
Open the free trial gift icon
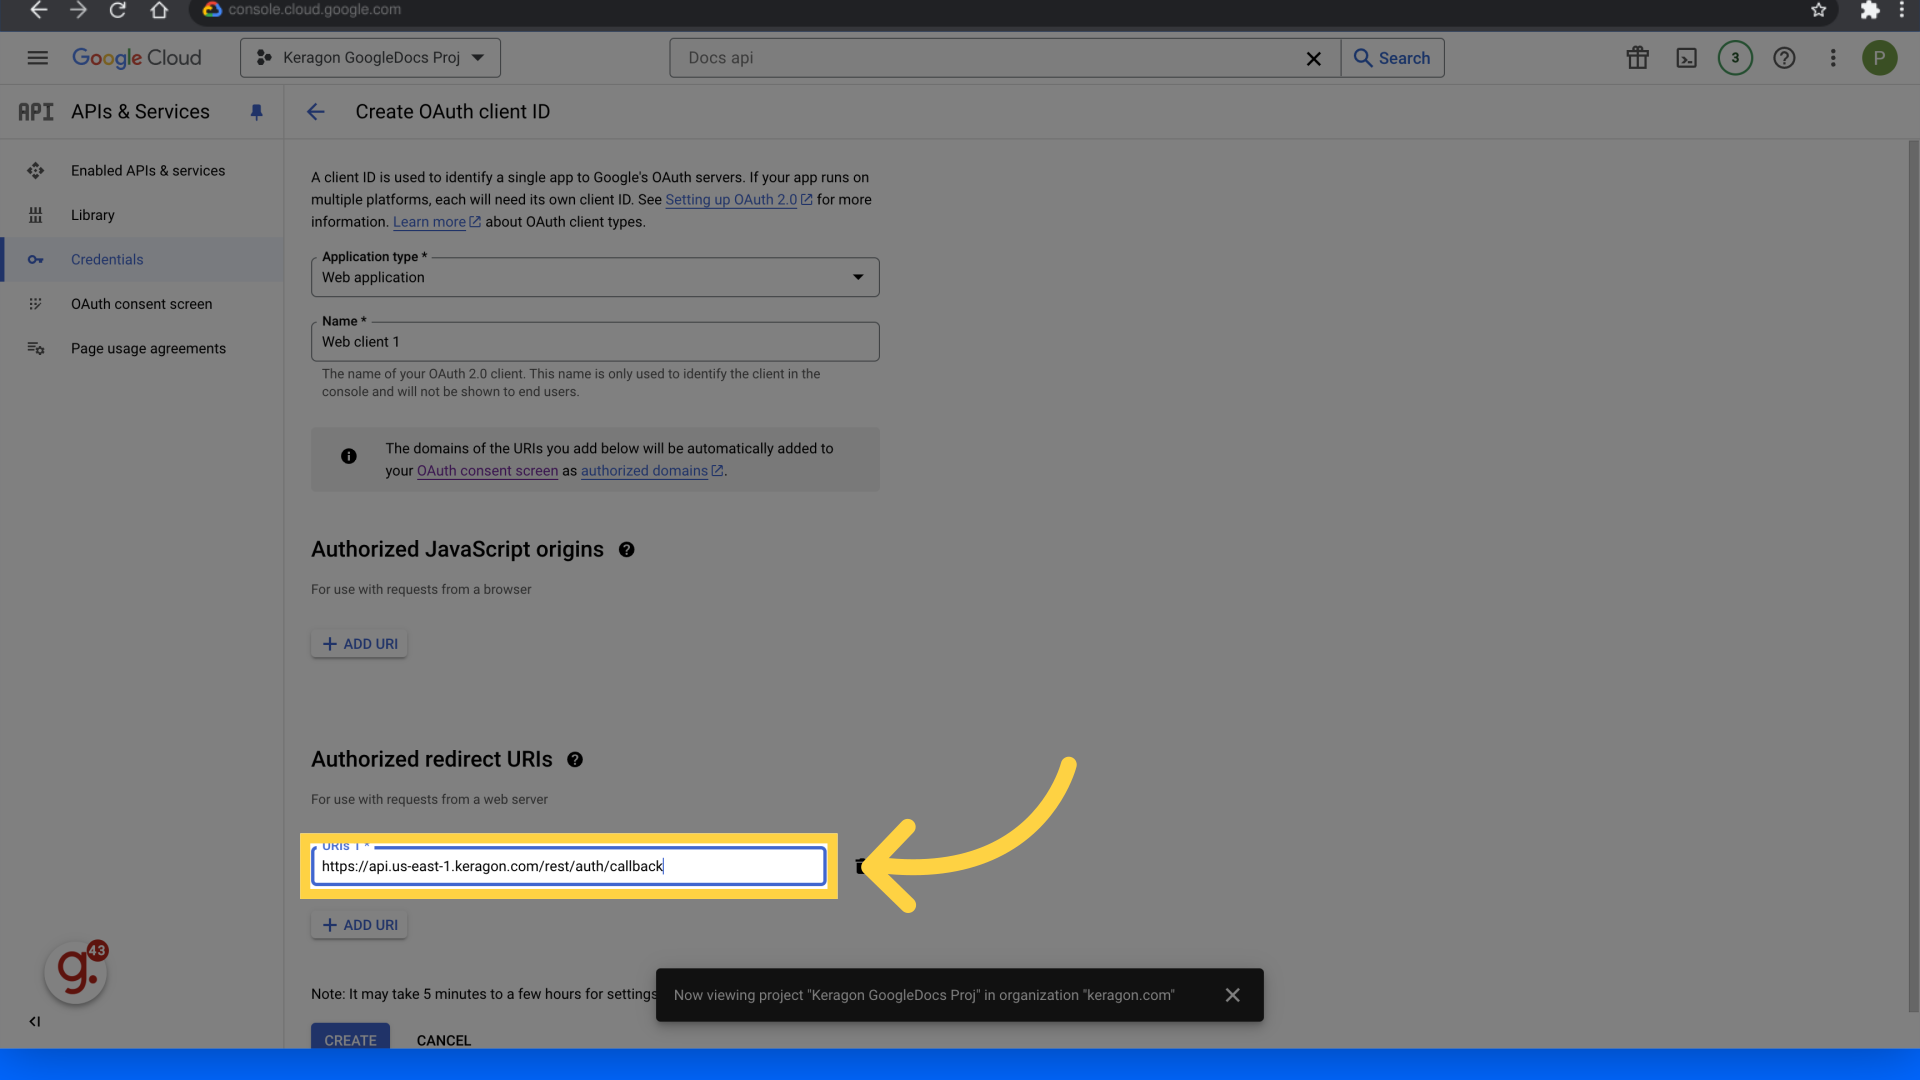(1637, 58)
